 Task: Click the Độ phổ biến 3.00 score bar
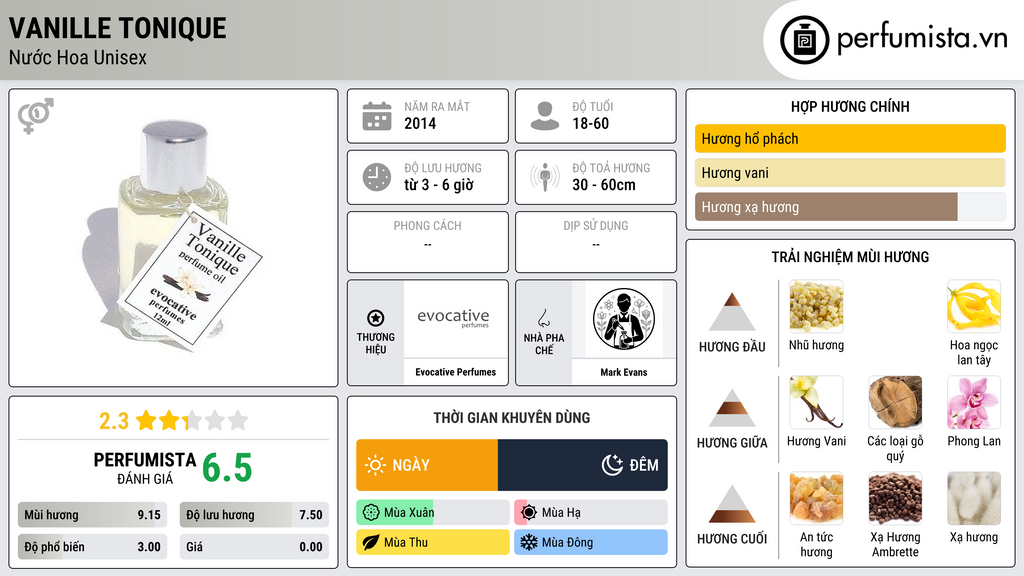92,547
